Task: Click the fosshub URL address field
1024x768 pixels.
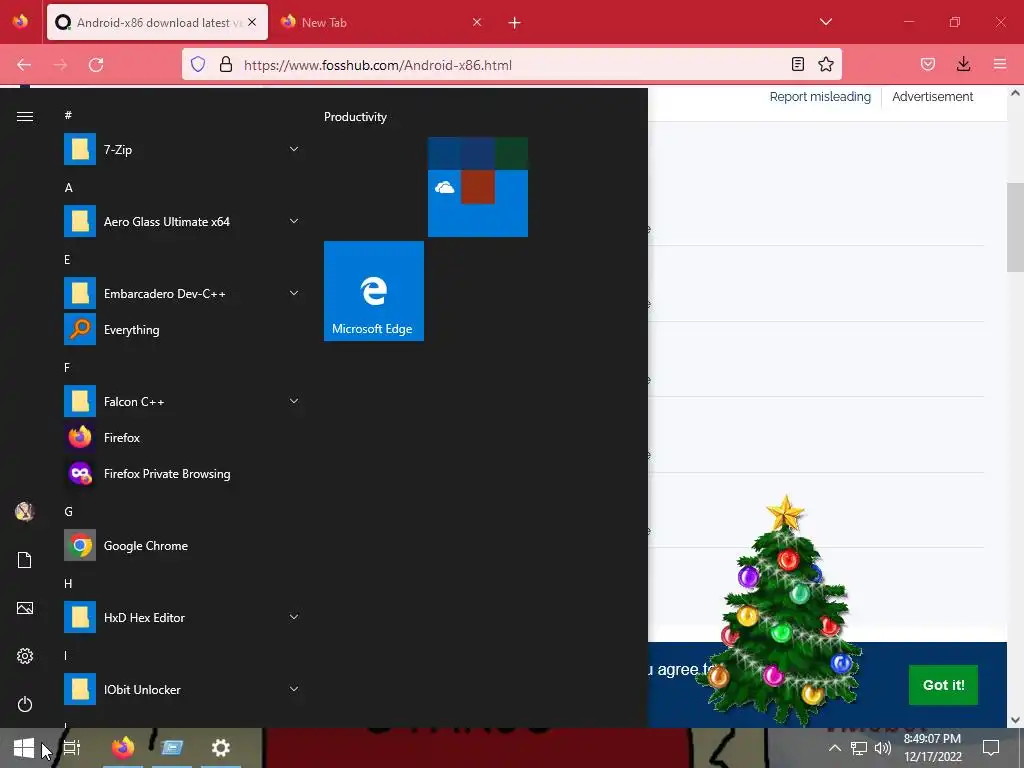Action: [x=512, y=65]
